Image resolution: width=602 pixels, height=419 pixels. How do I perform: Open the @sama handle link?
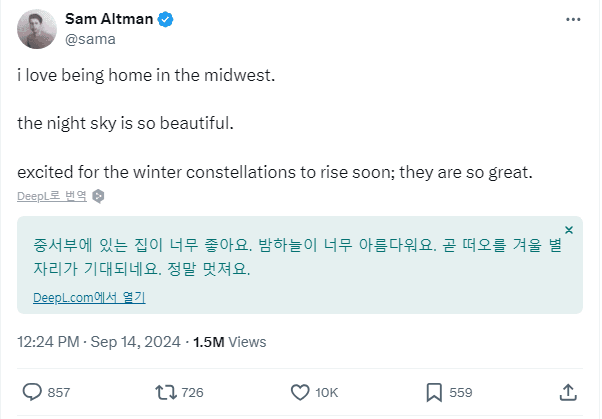point(89,40)
